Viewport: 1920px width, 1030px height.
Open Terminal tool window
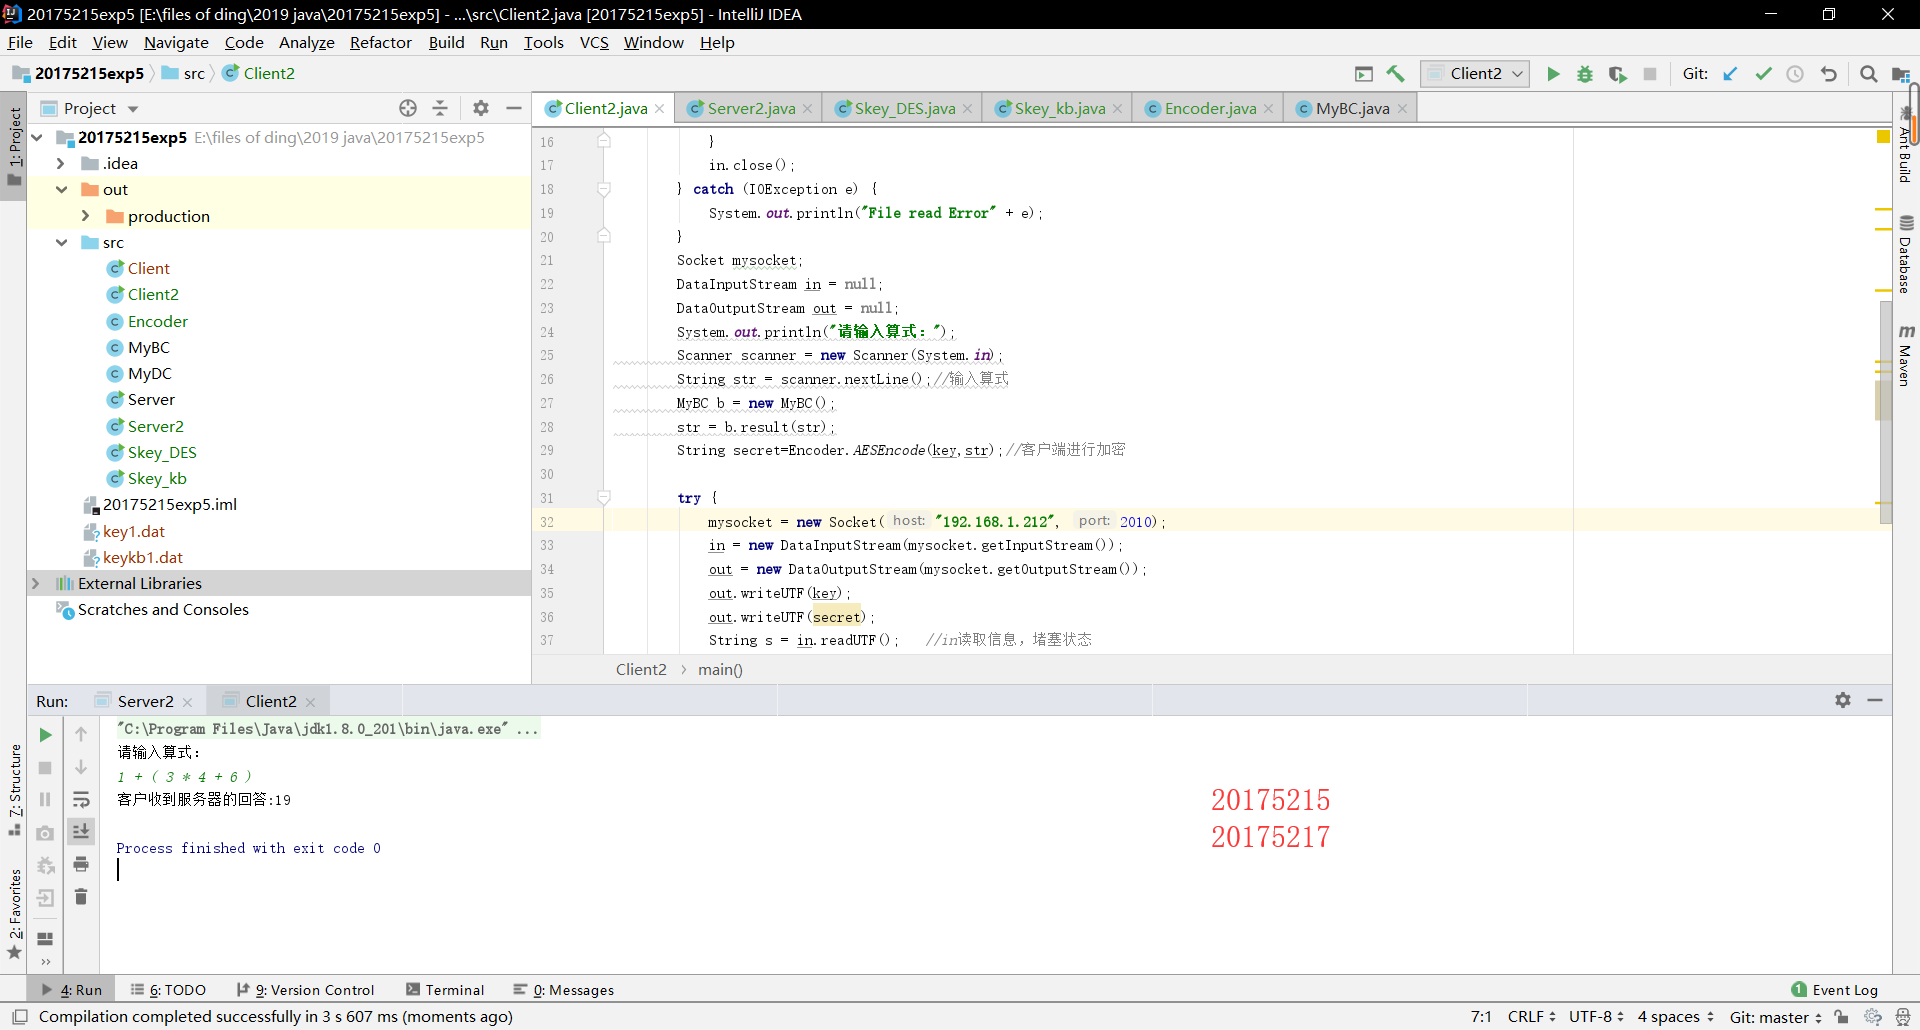tap(445, 990)
